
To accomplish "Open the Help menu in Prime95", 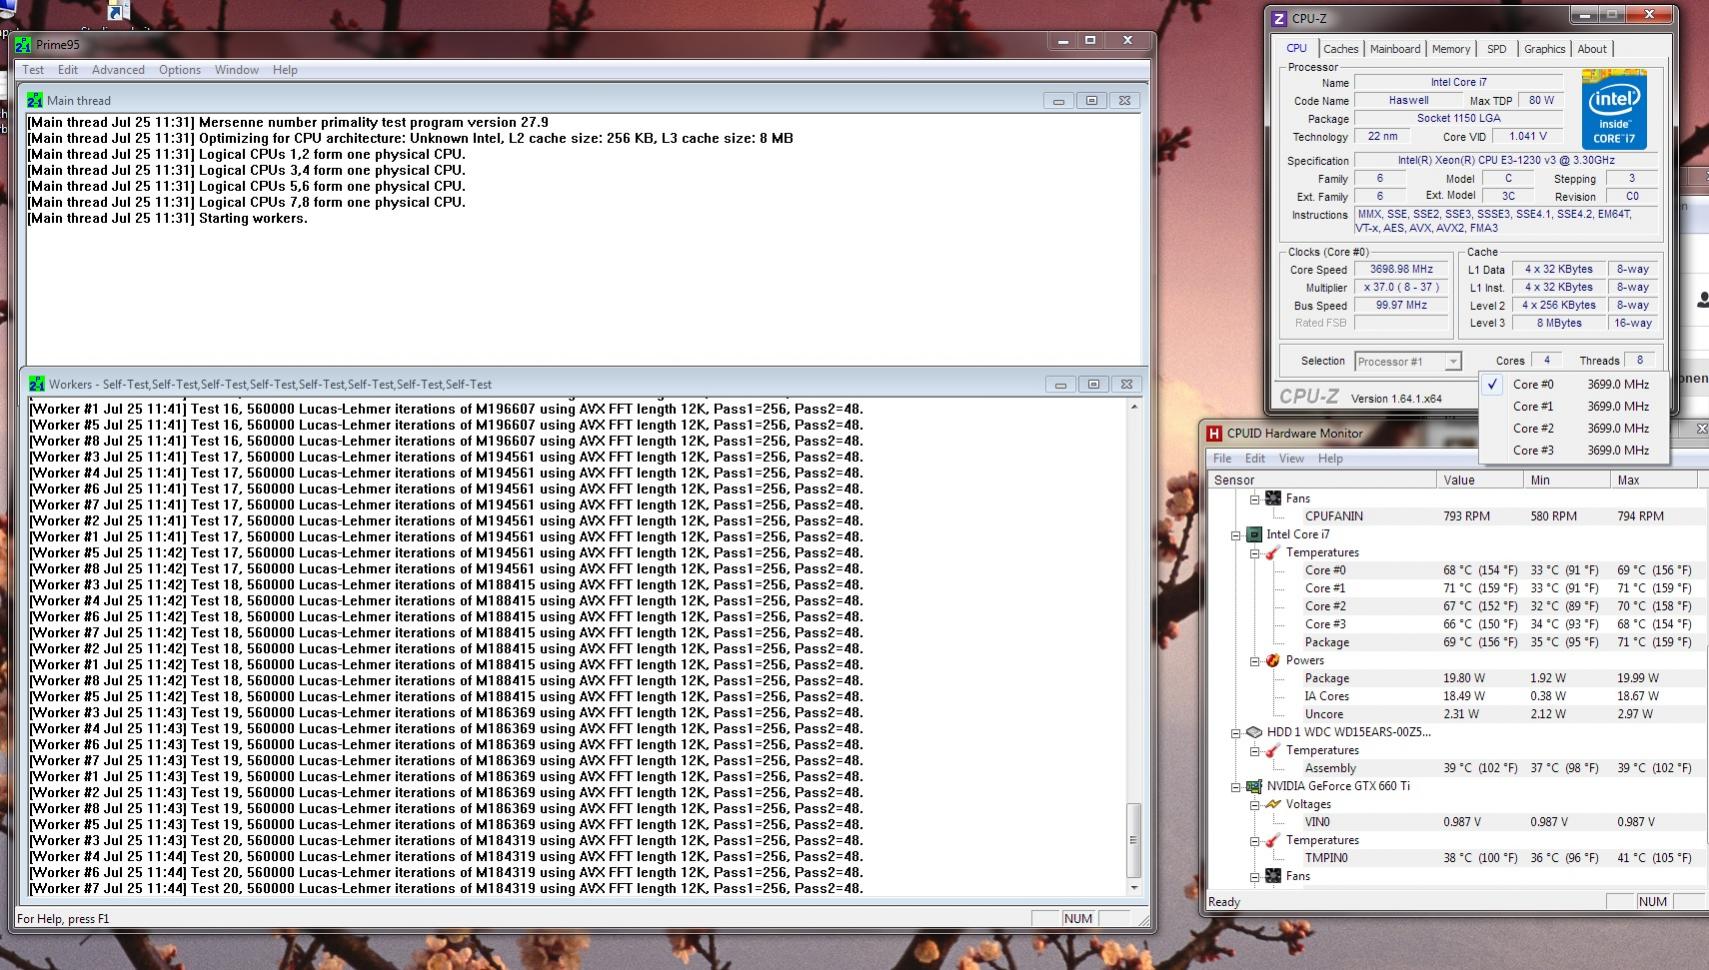I will (x=285, y=70).
